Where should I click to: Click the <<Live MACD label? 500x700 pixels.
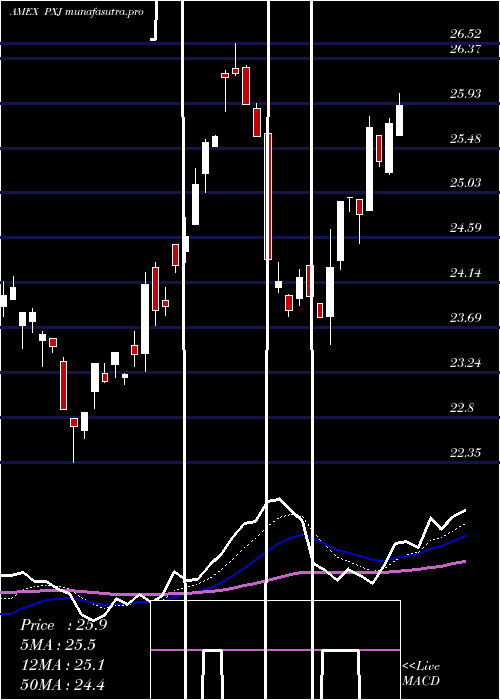[x=421, y=673]
